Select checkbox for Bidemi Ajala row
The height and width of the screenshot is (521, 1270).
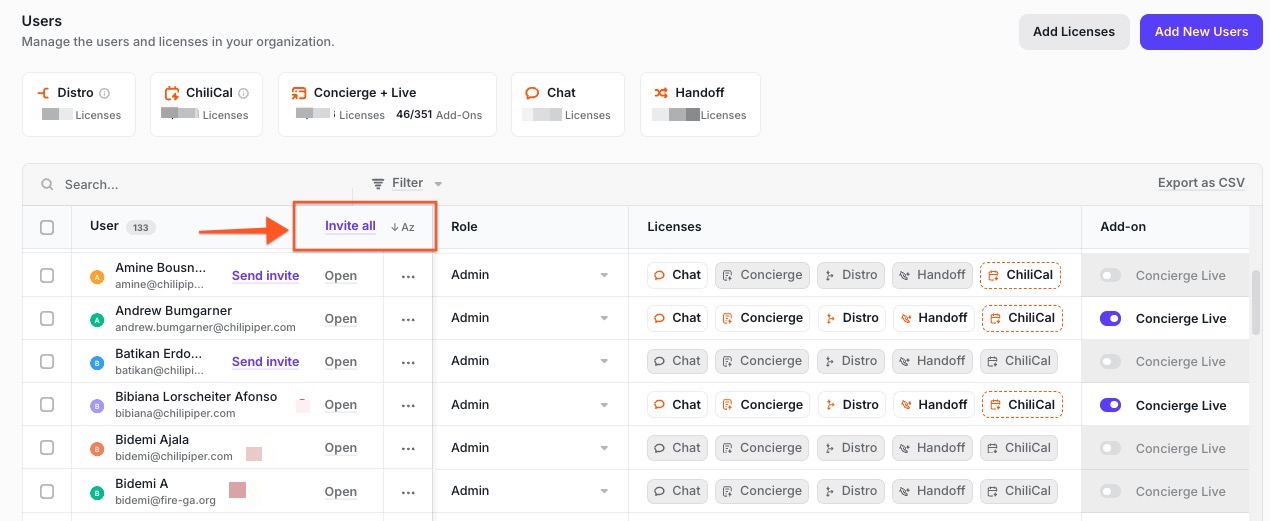click(47, 448)
